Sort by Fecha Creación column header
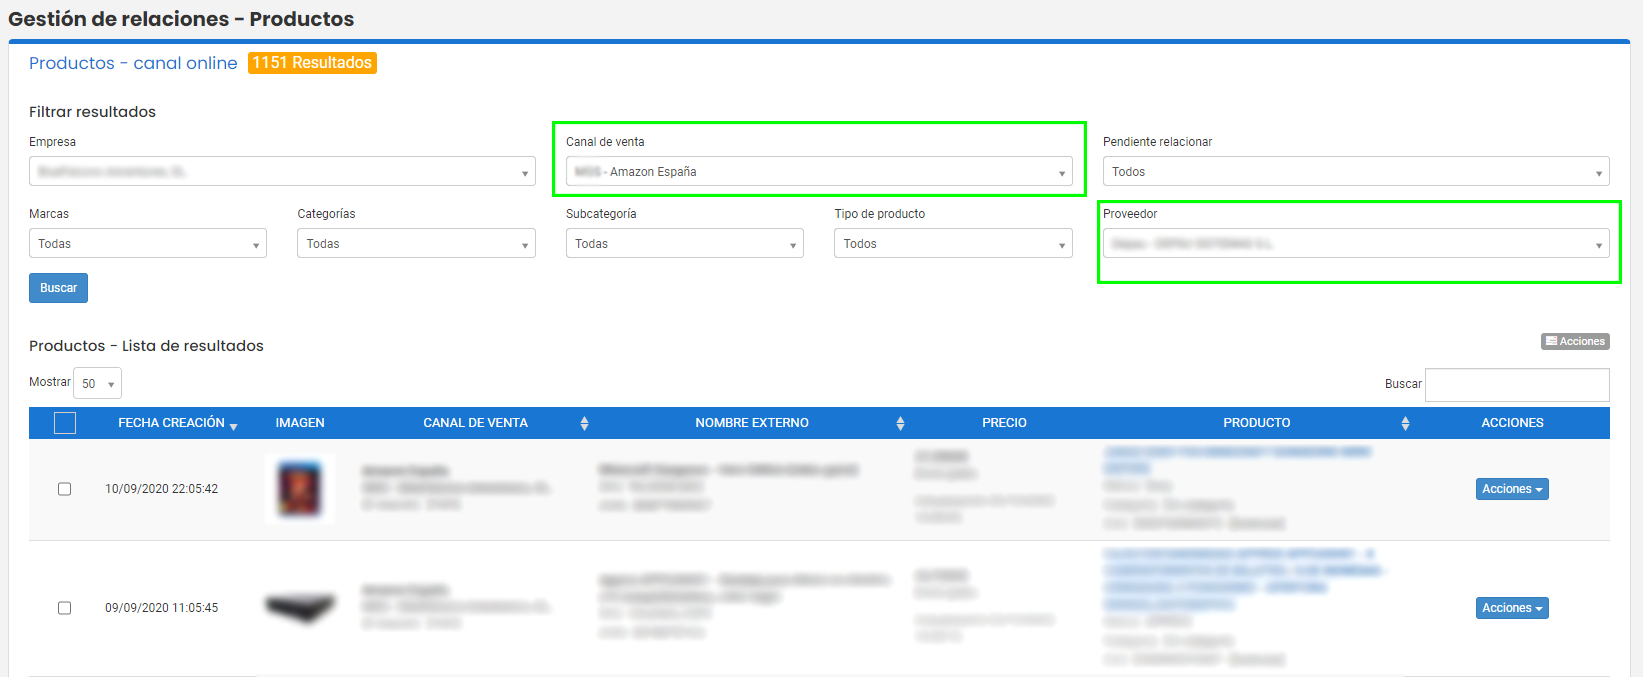 click(177, 423)
